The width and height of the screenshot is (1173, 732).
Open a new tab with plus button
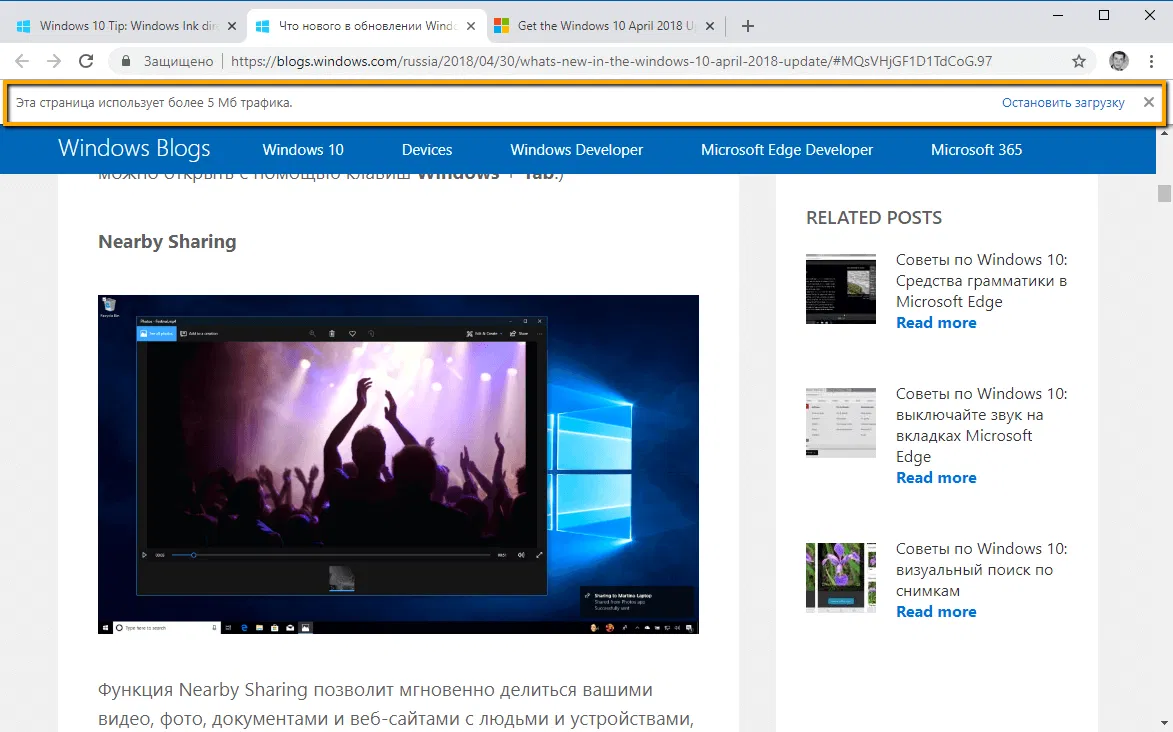click(x=747, y=26)
